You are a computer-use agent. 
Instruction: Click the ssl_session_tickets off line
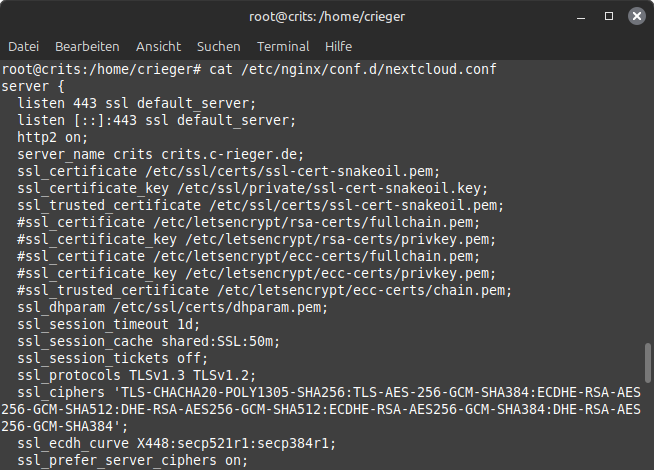113,358
